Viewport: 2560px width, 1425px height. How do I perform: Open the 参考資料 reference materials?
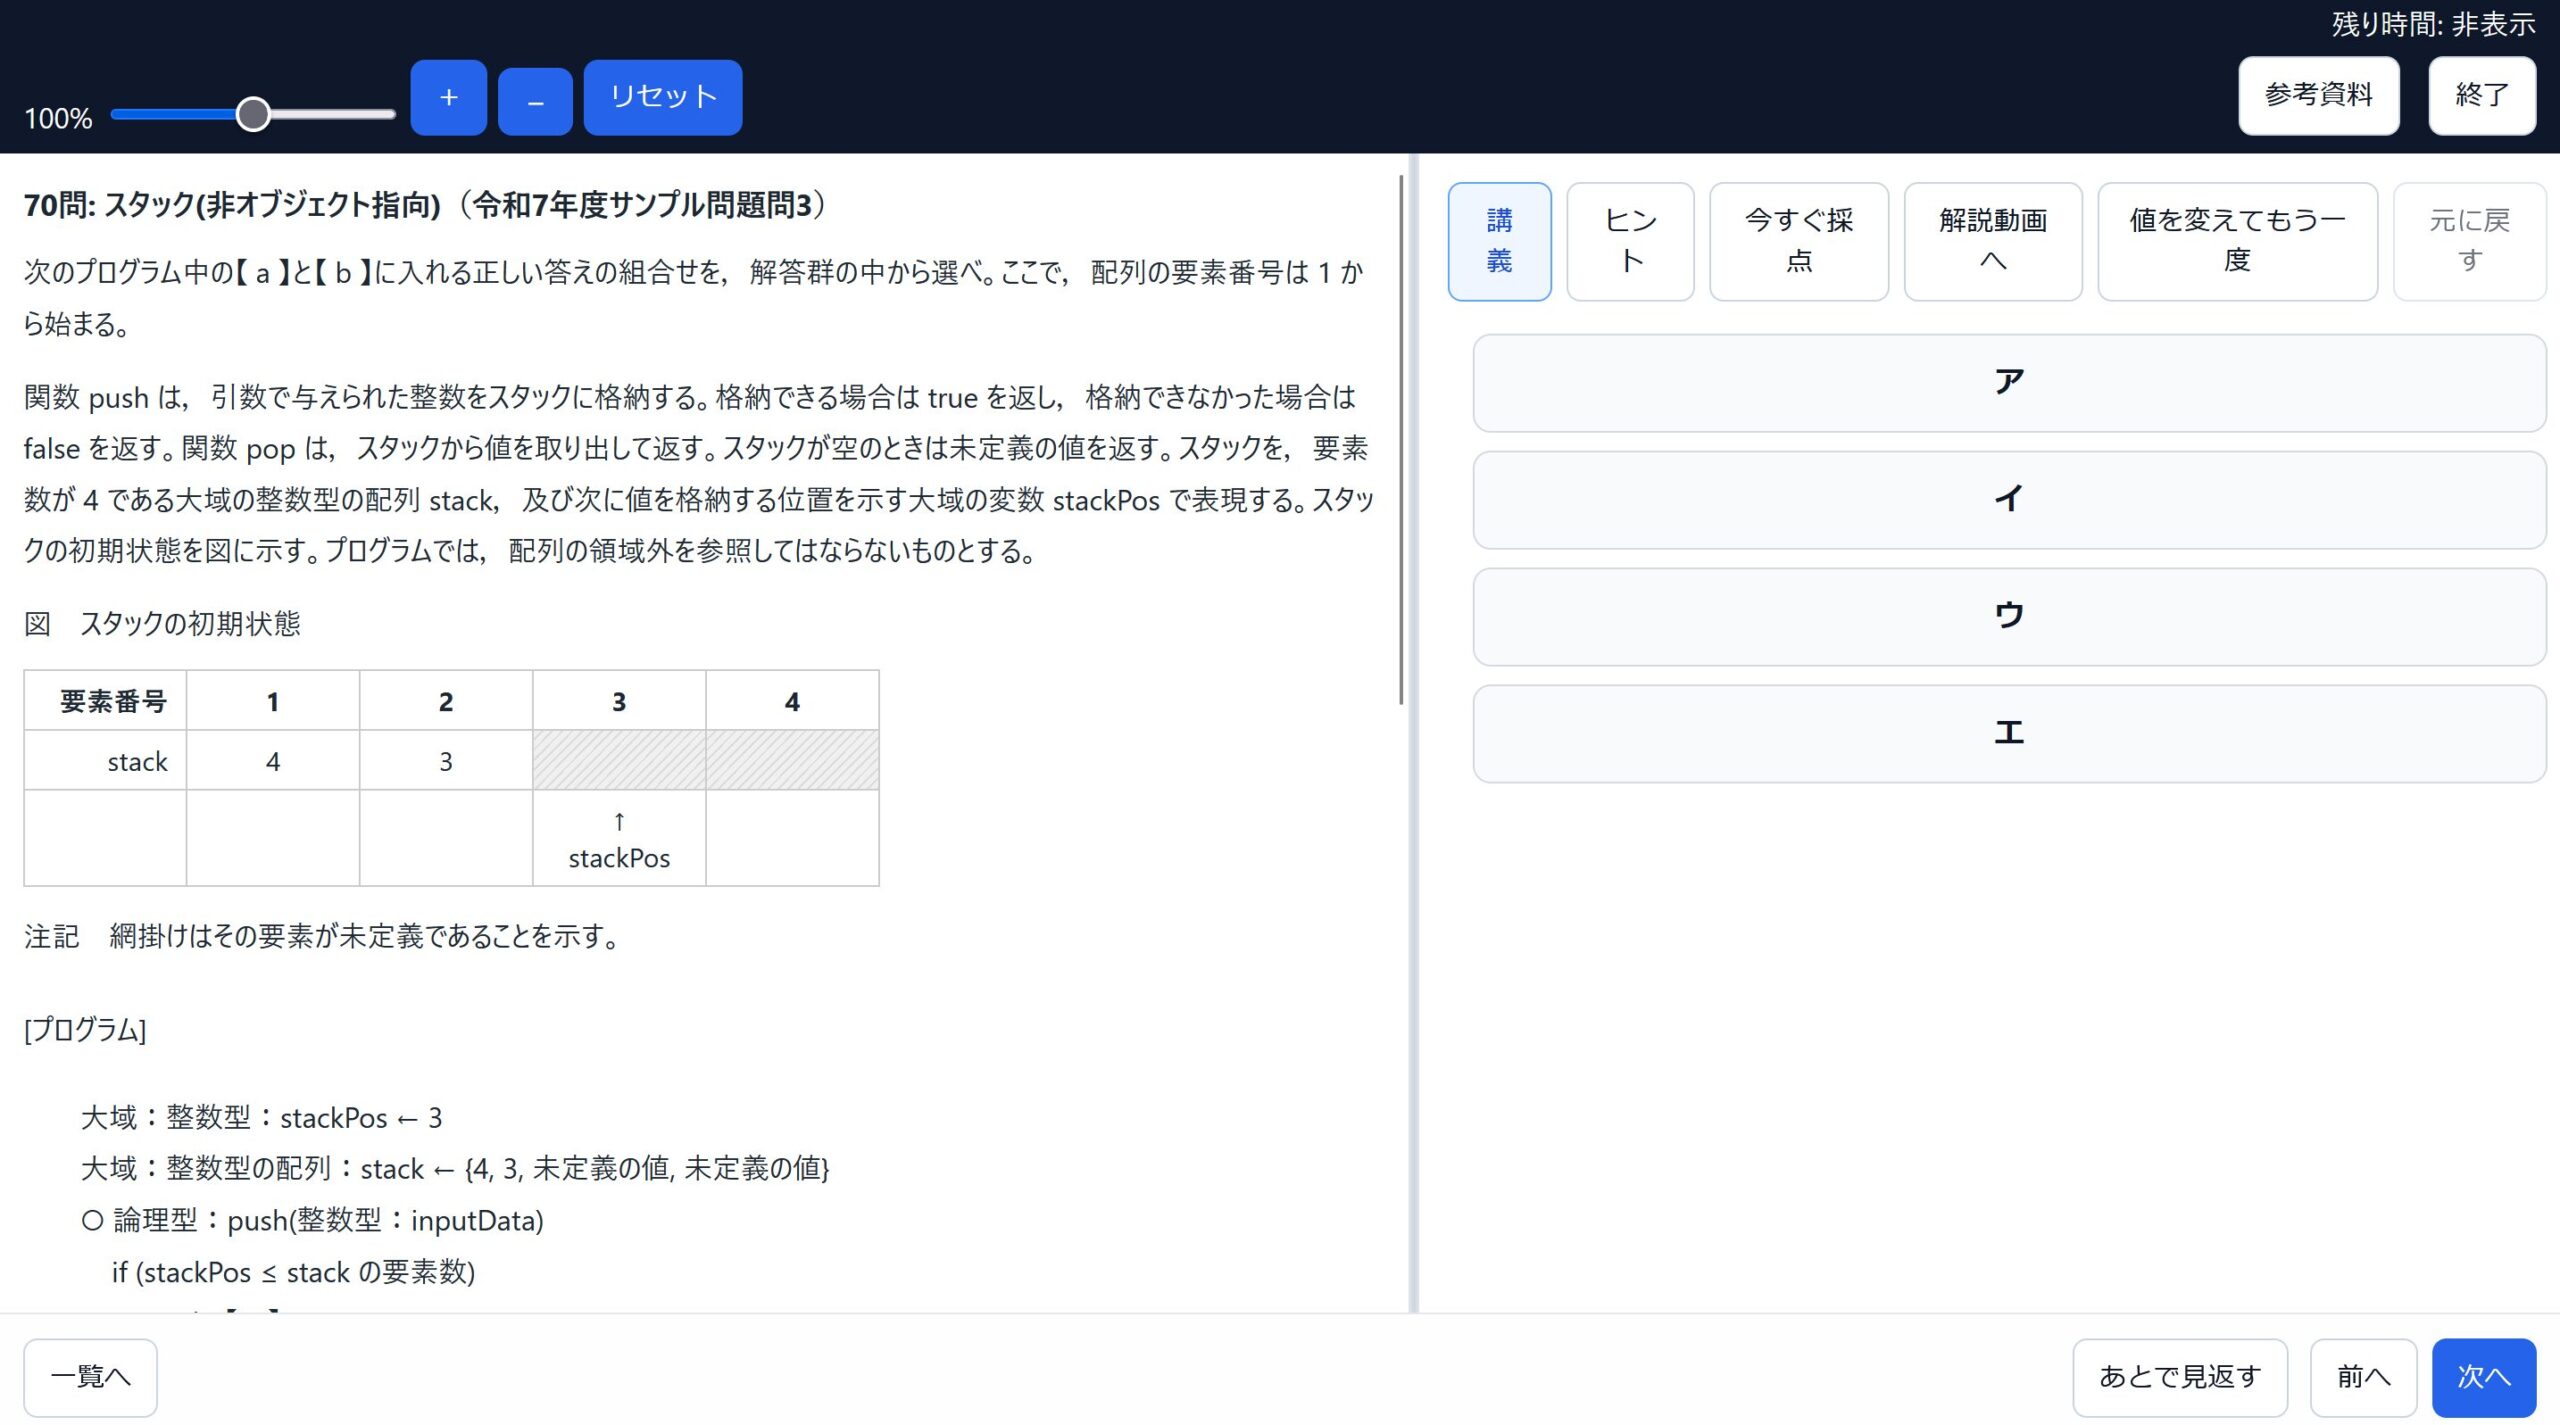tap(2318, 95)
